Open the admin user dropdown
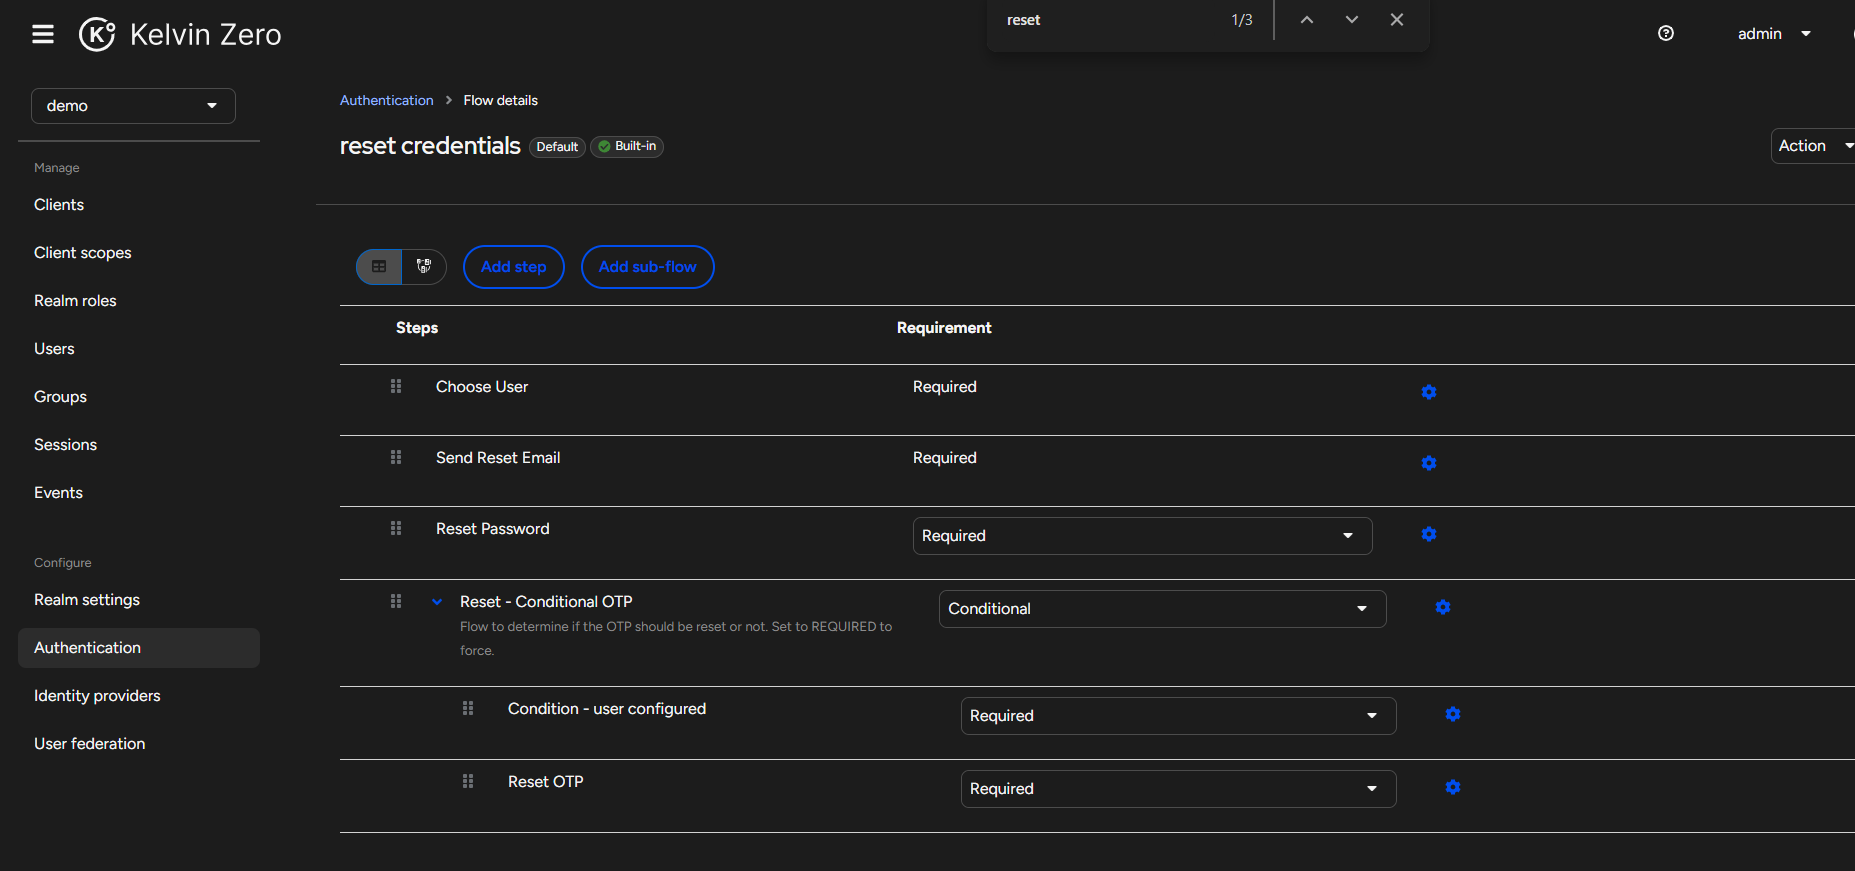The width and height of the screenshot is (1855, 871). tap(1775, 34)
